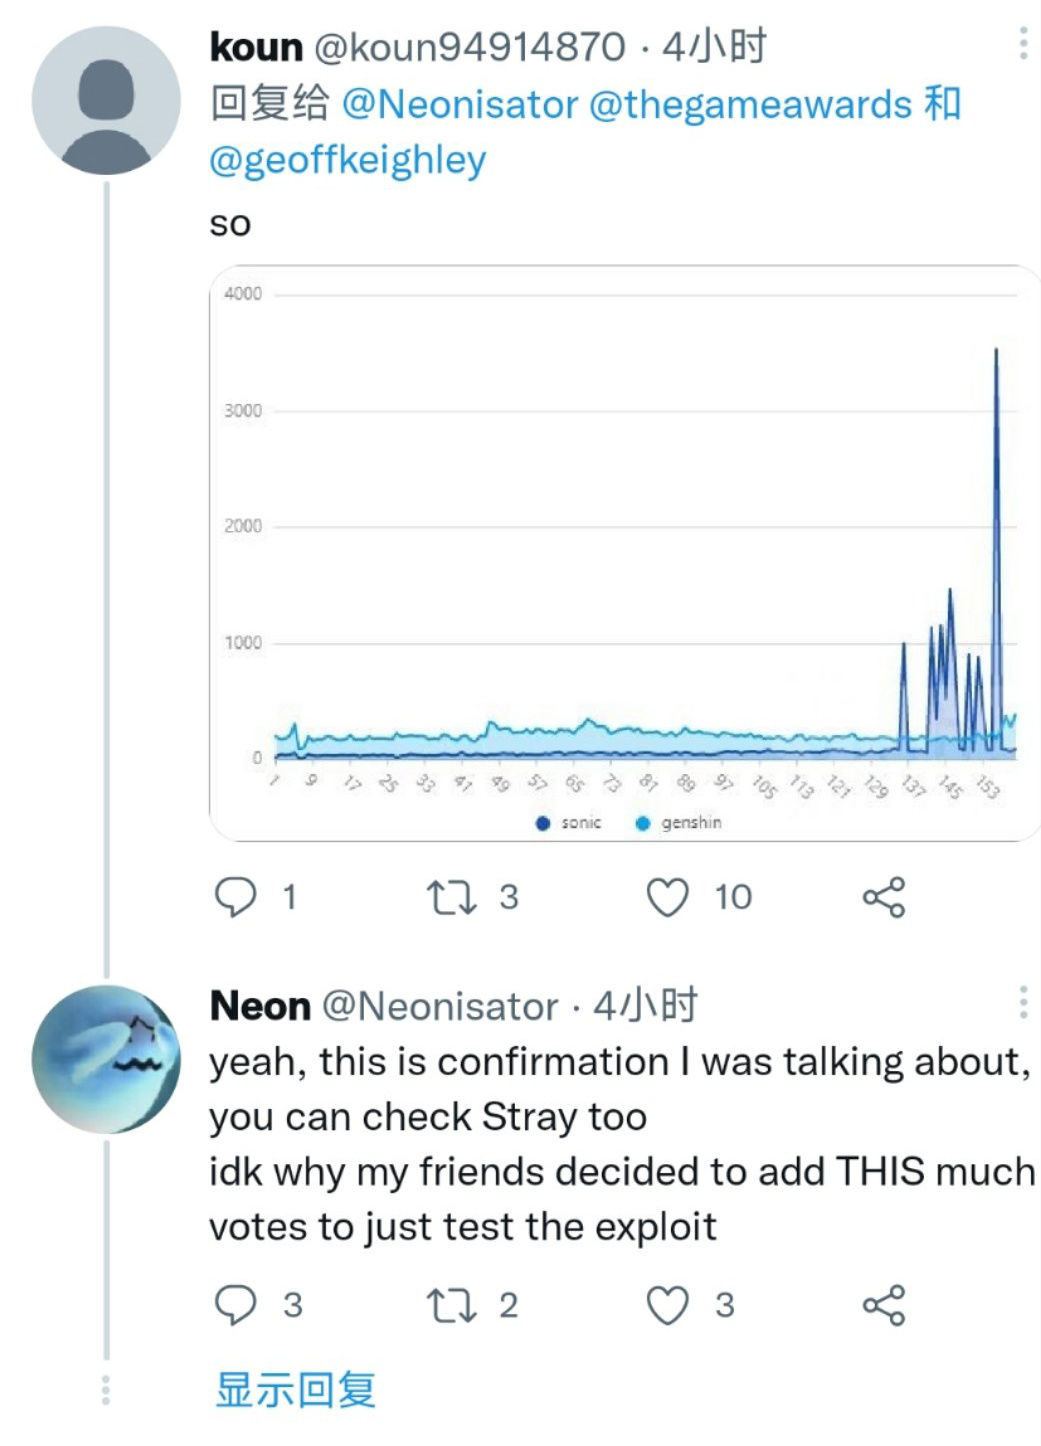Retweet koun's chart tweet
The image size is (1041, 1446).
click(451, 897)
